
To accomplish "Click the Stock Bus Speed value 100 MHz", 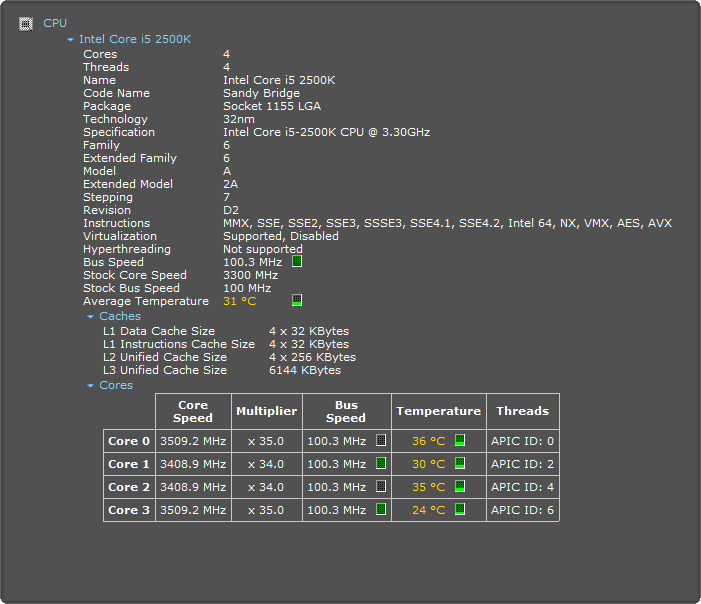I will 247,288.
